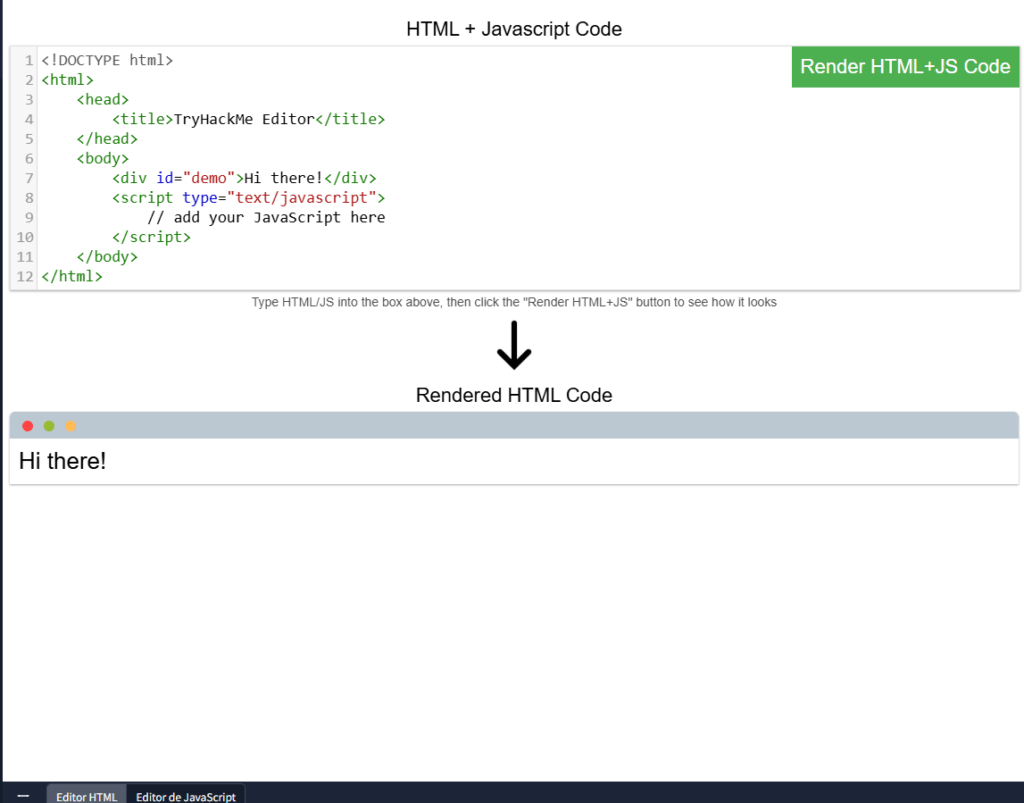Click line number 1 in the editor gutter

tap(29, 60)
